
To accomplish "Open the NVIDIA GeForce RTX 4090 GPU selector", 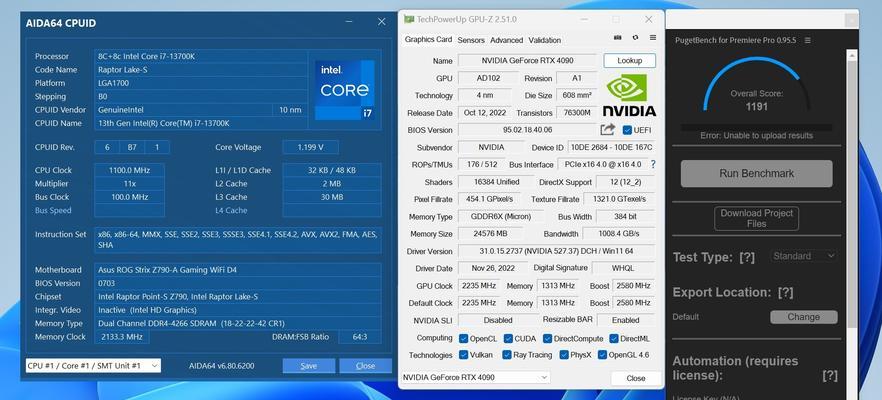I will [475, 377].
